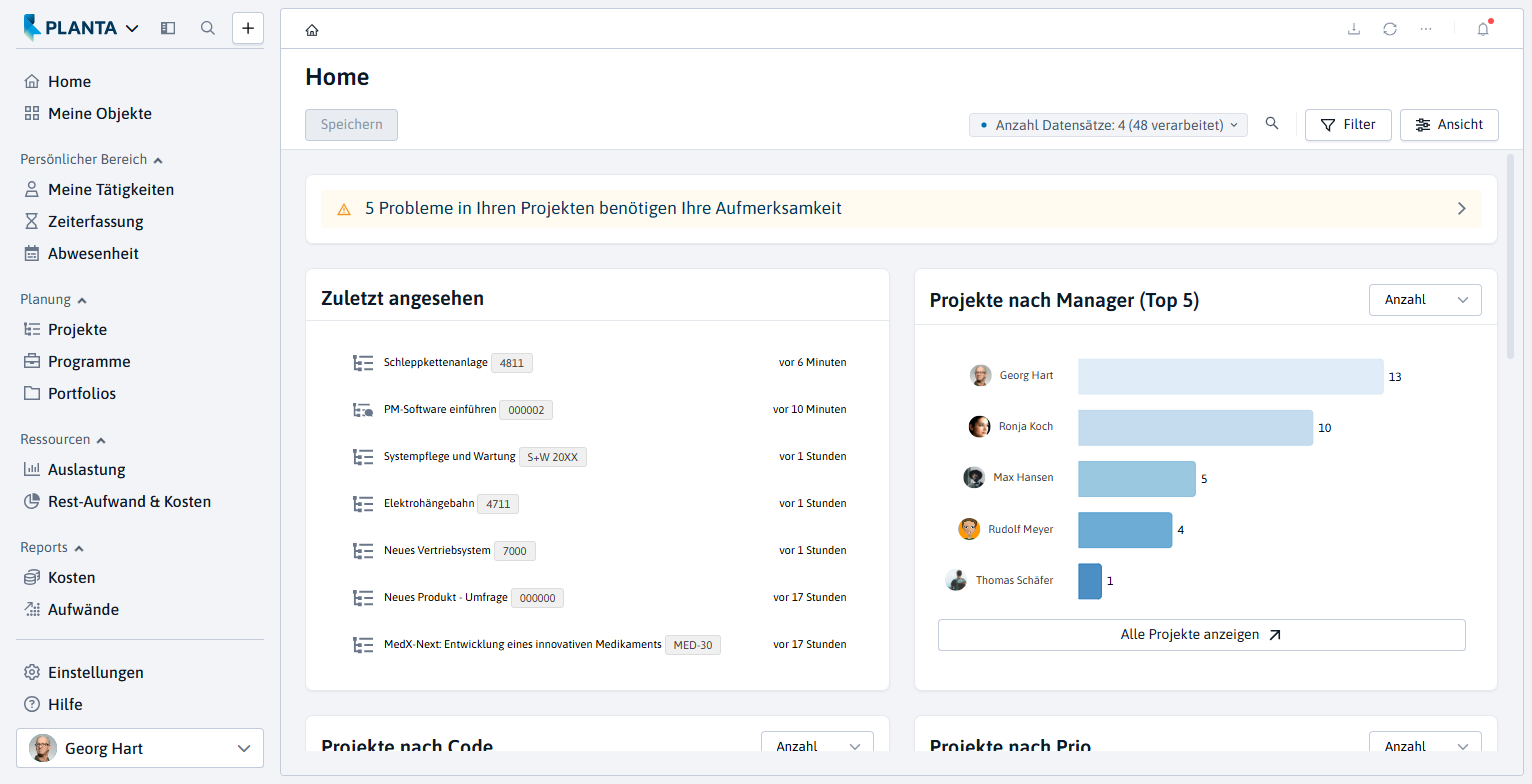Click Alle Projekte anzeigen

point(1201,635)
